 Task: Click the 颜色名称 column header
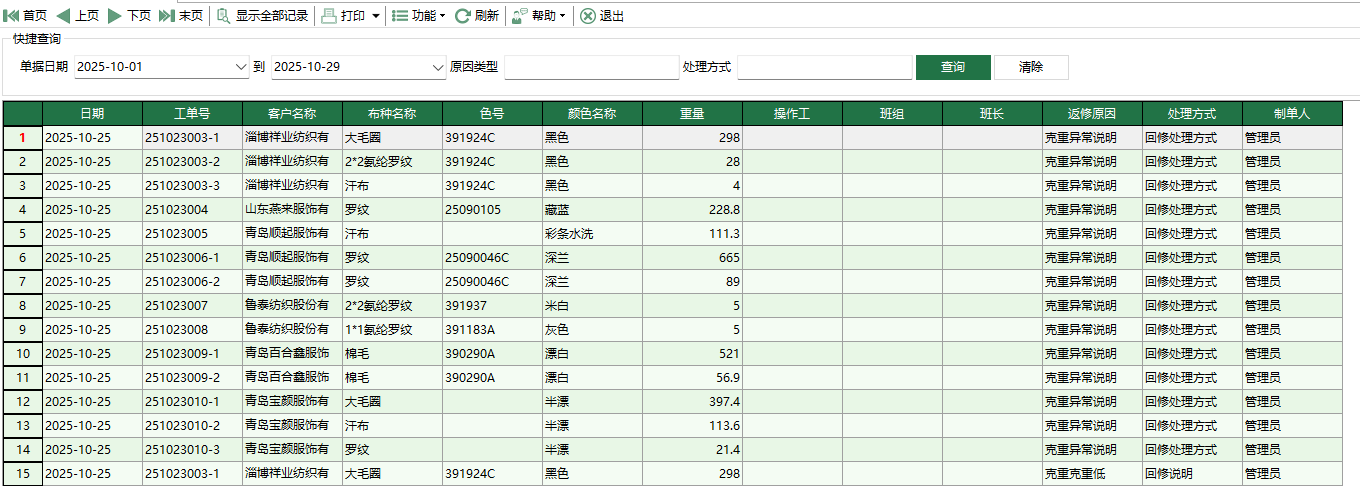pos(593,113)
